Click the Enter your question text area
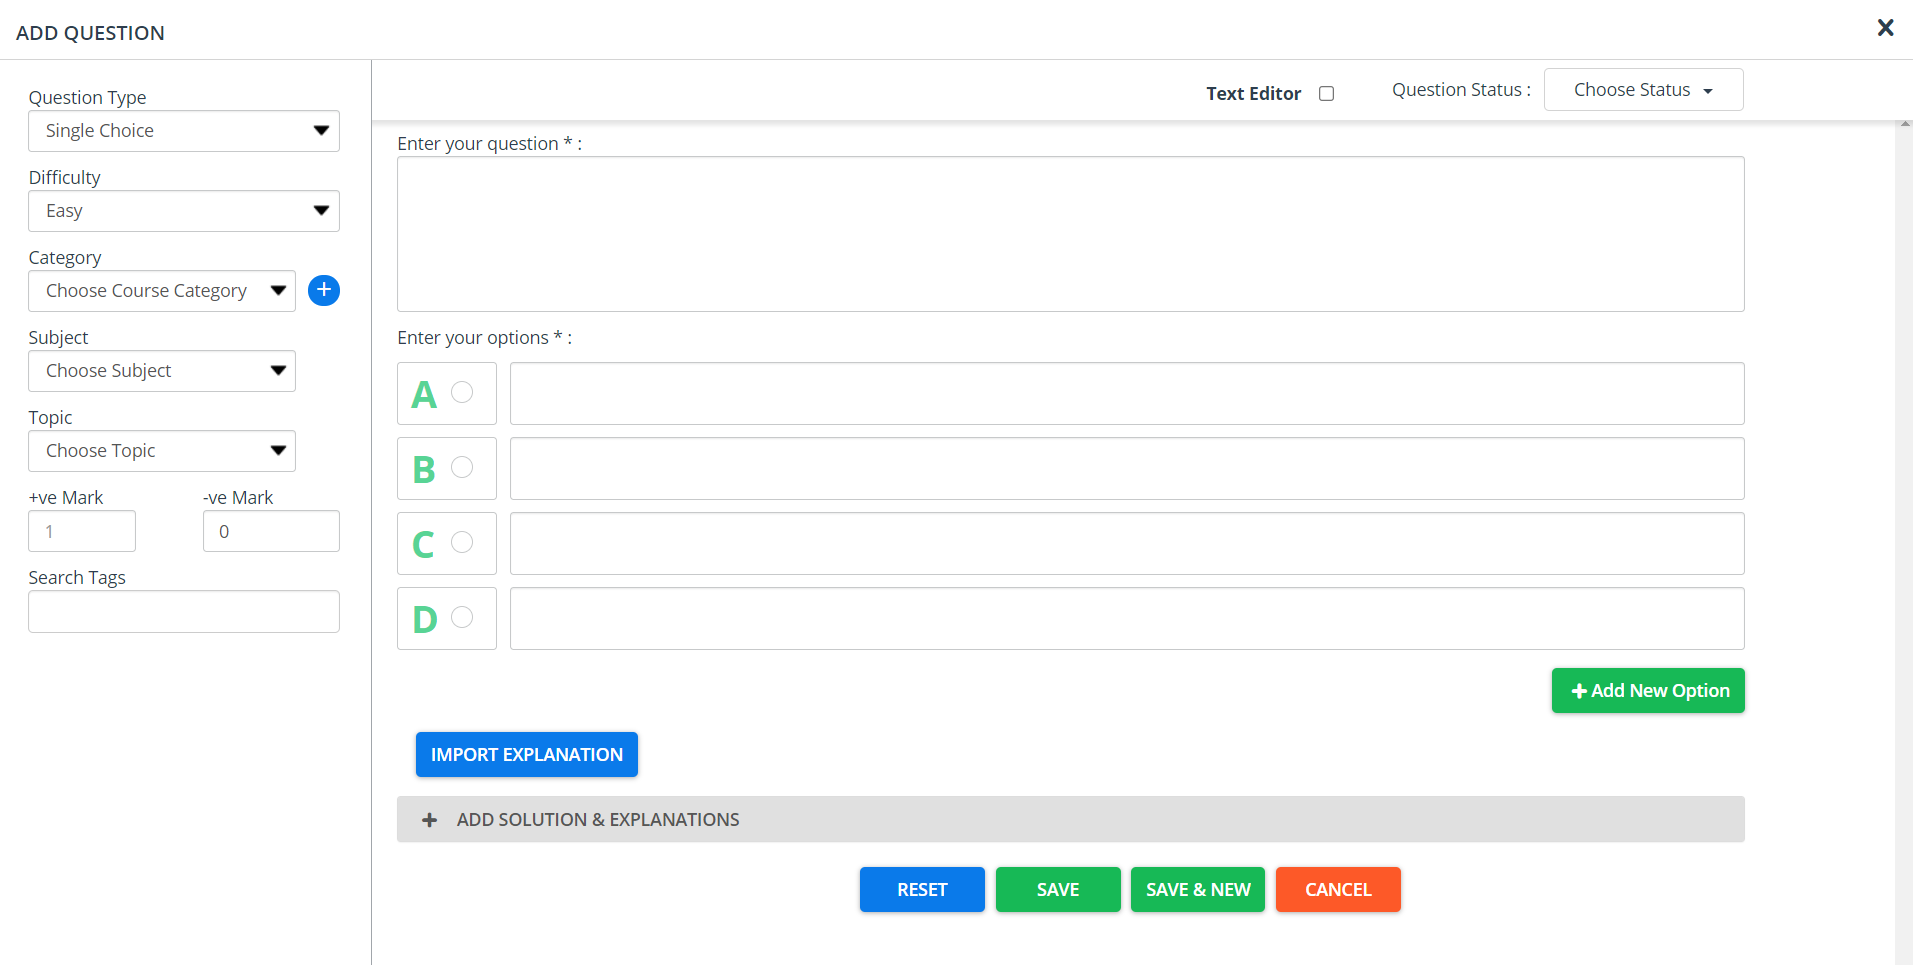This screenshot has width=1913, height=965. pos(1071,234)
